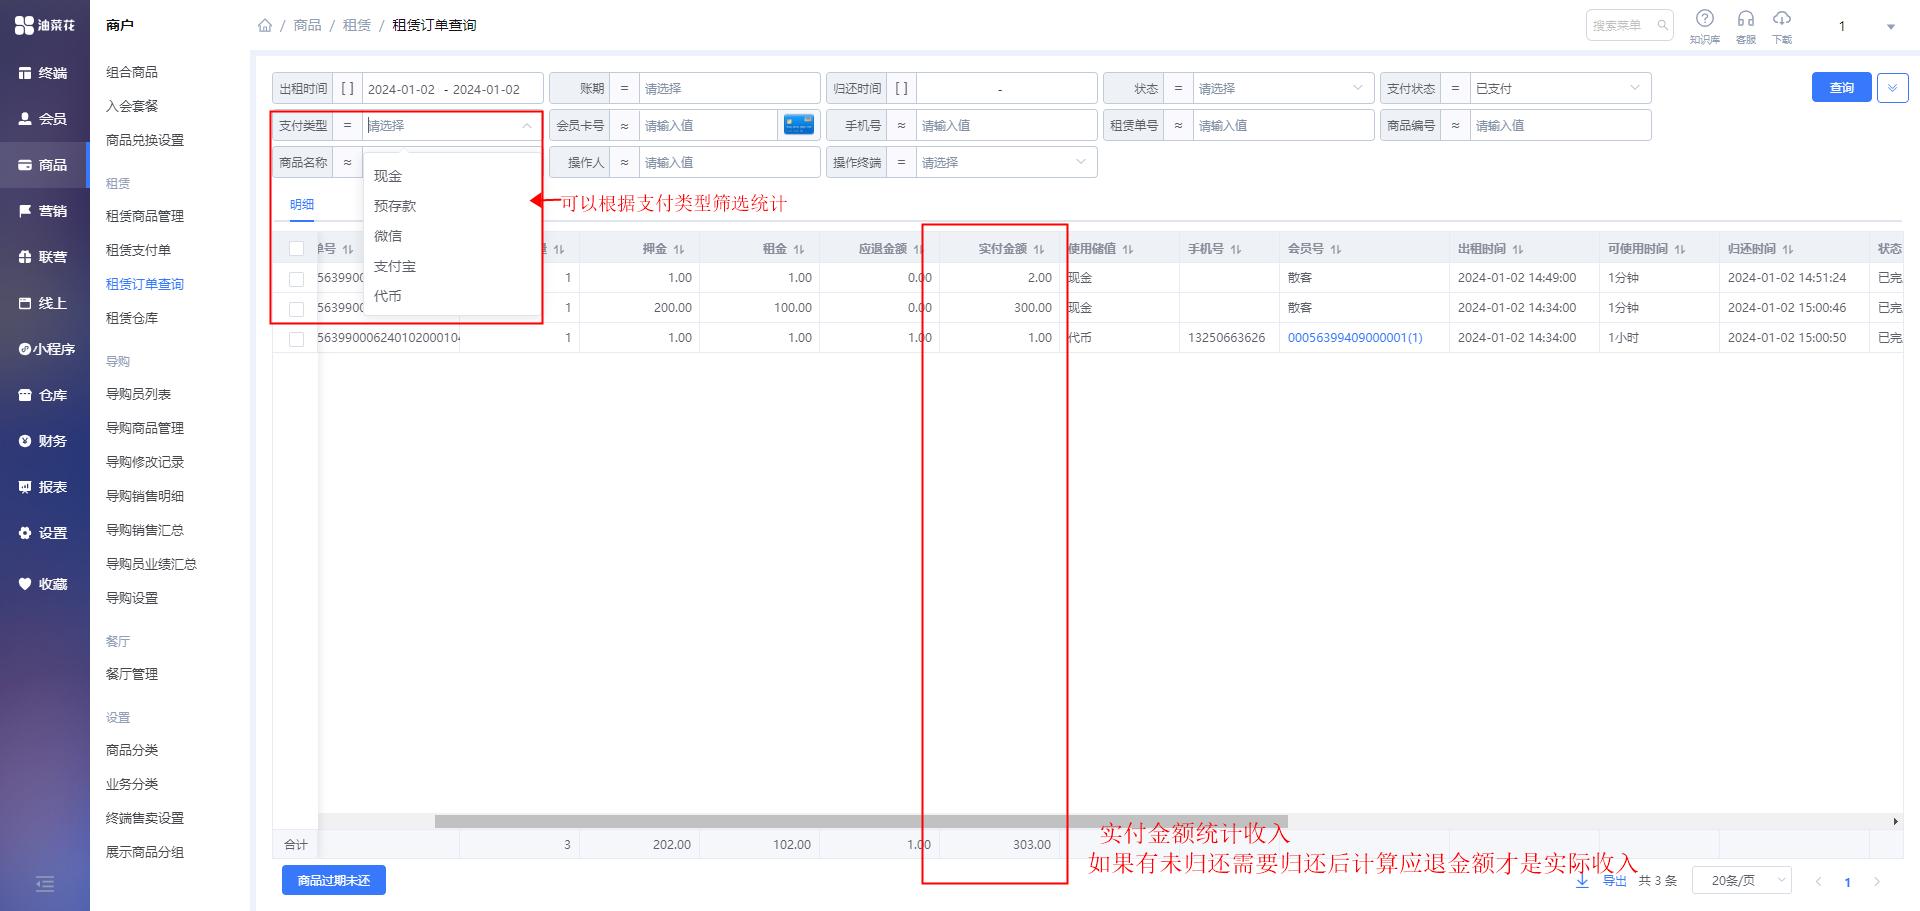Open the 收藏 favorites section
This screenshot has width=1920, height=911.
(44, 584)
